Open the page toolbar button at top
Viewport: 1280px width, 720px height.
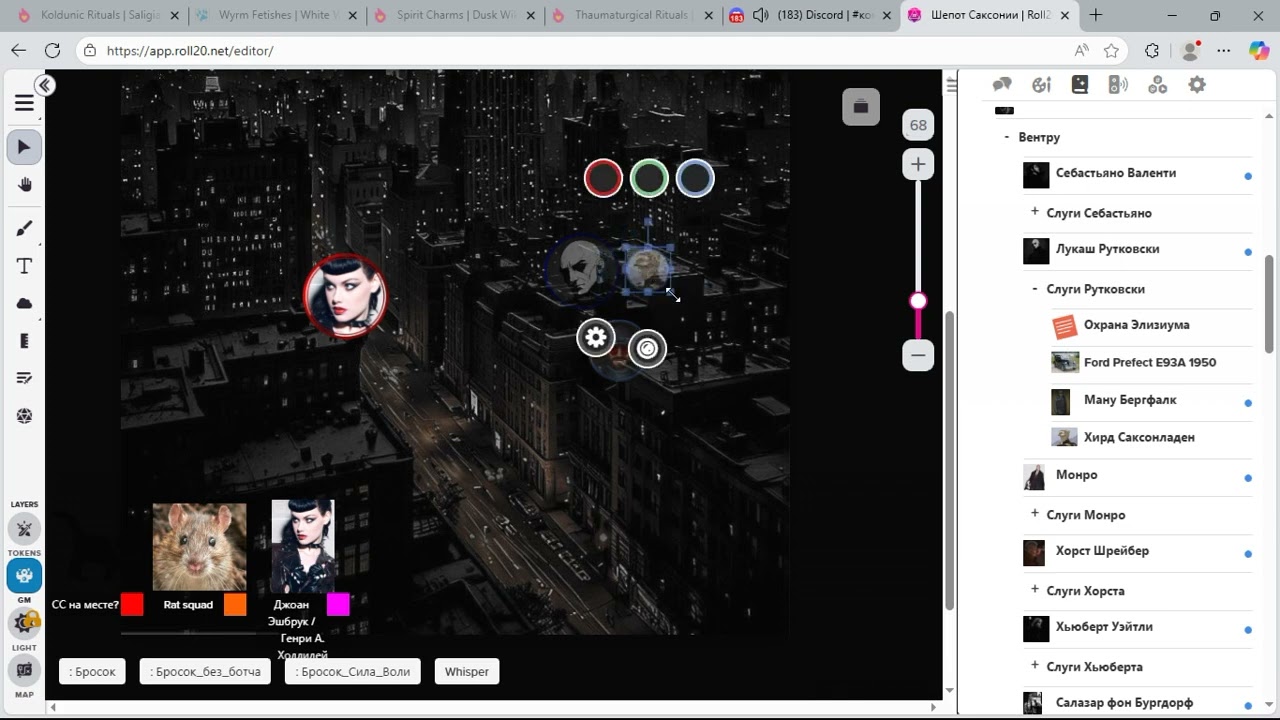coord(861,106)
